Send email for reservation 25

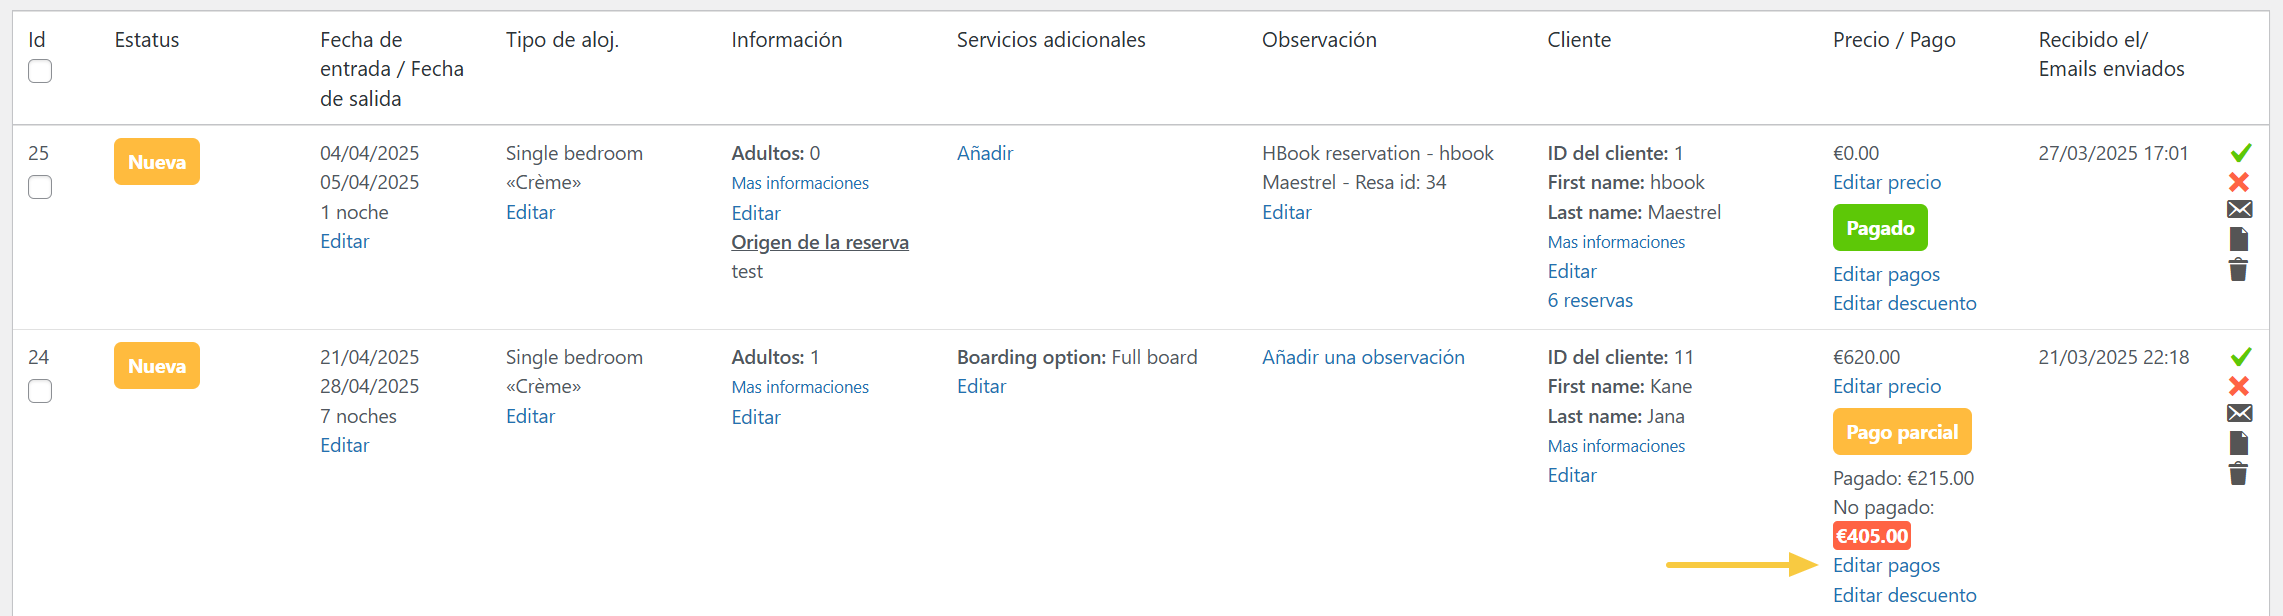coord(2239,210)
